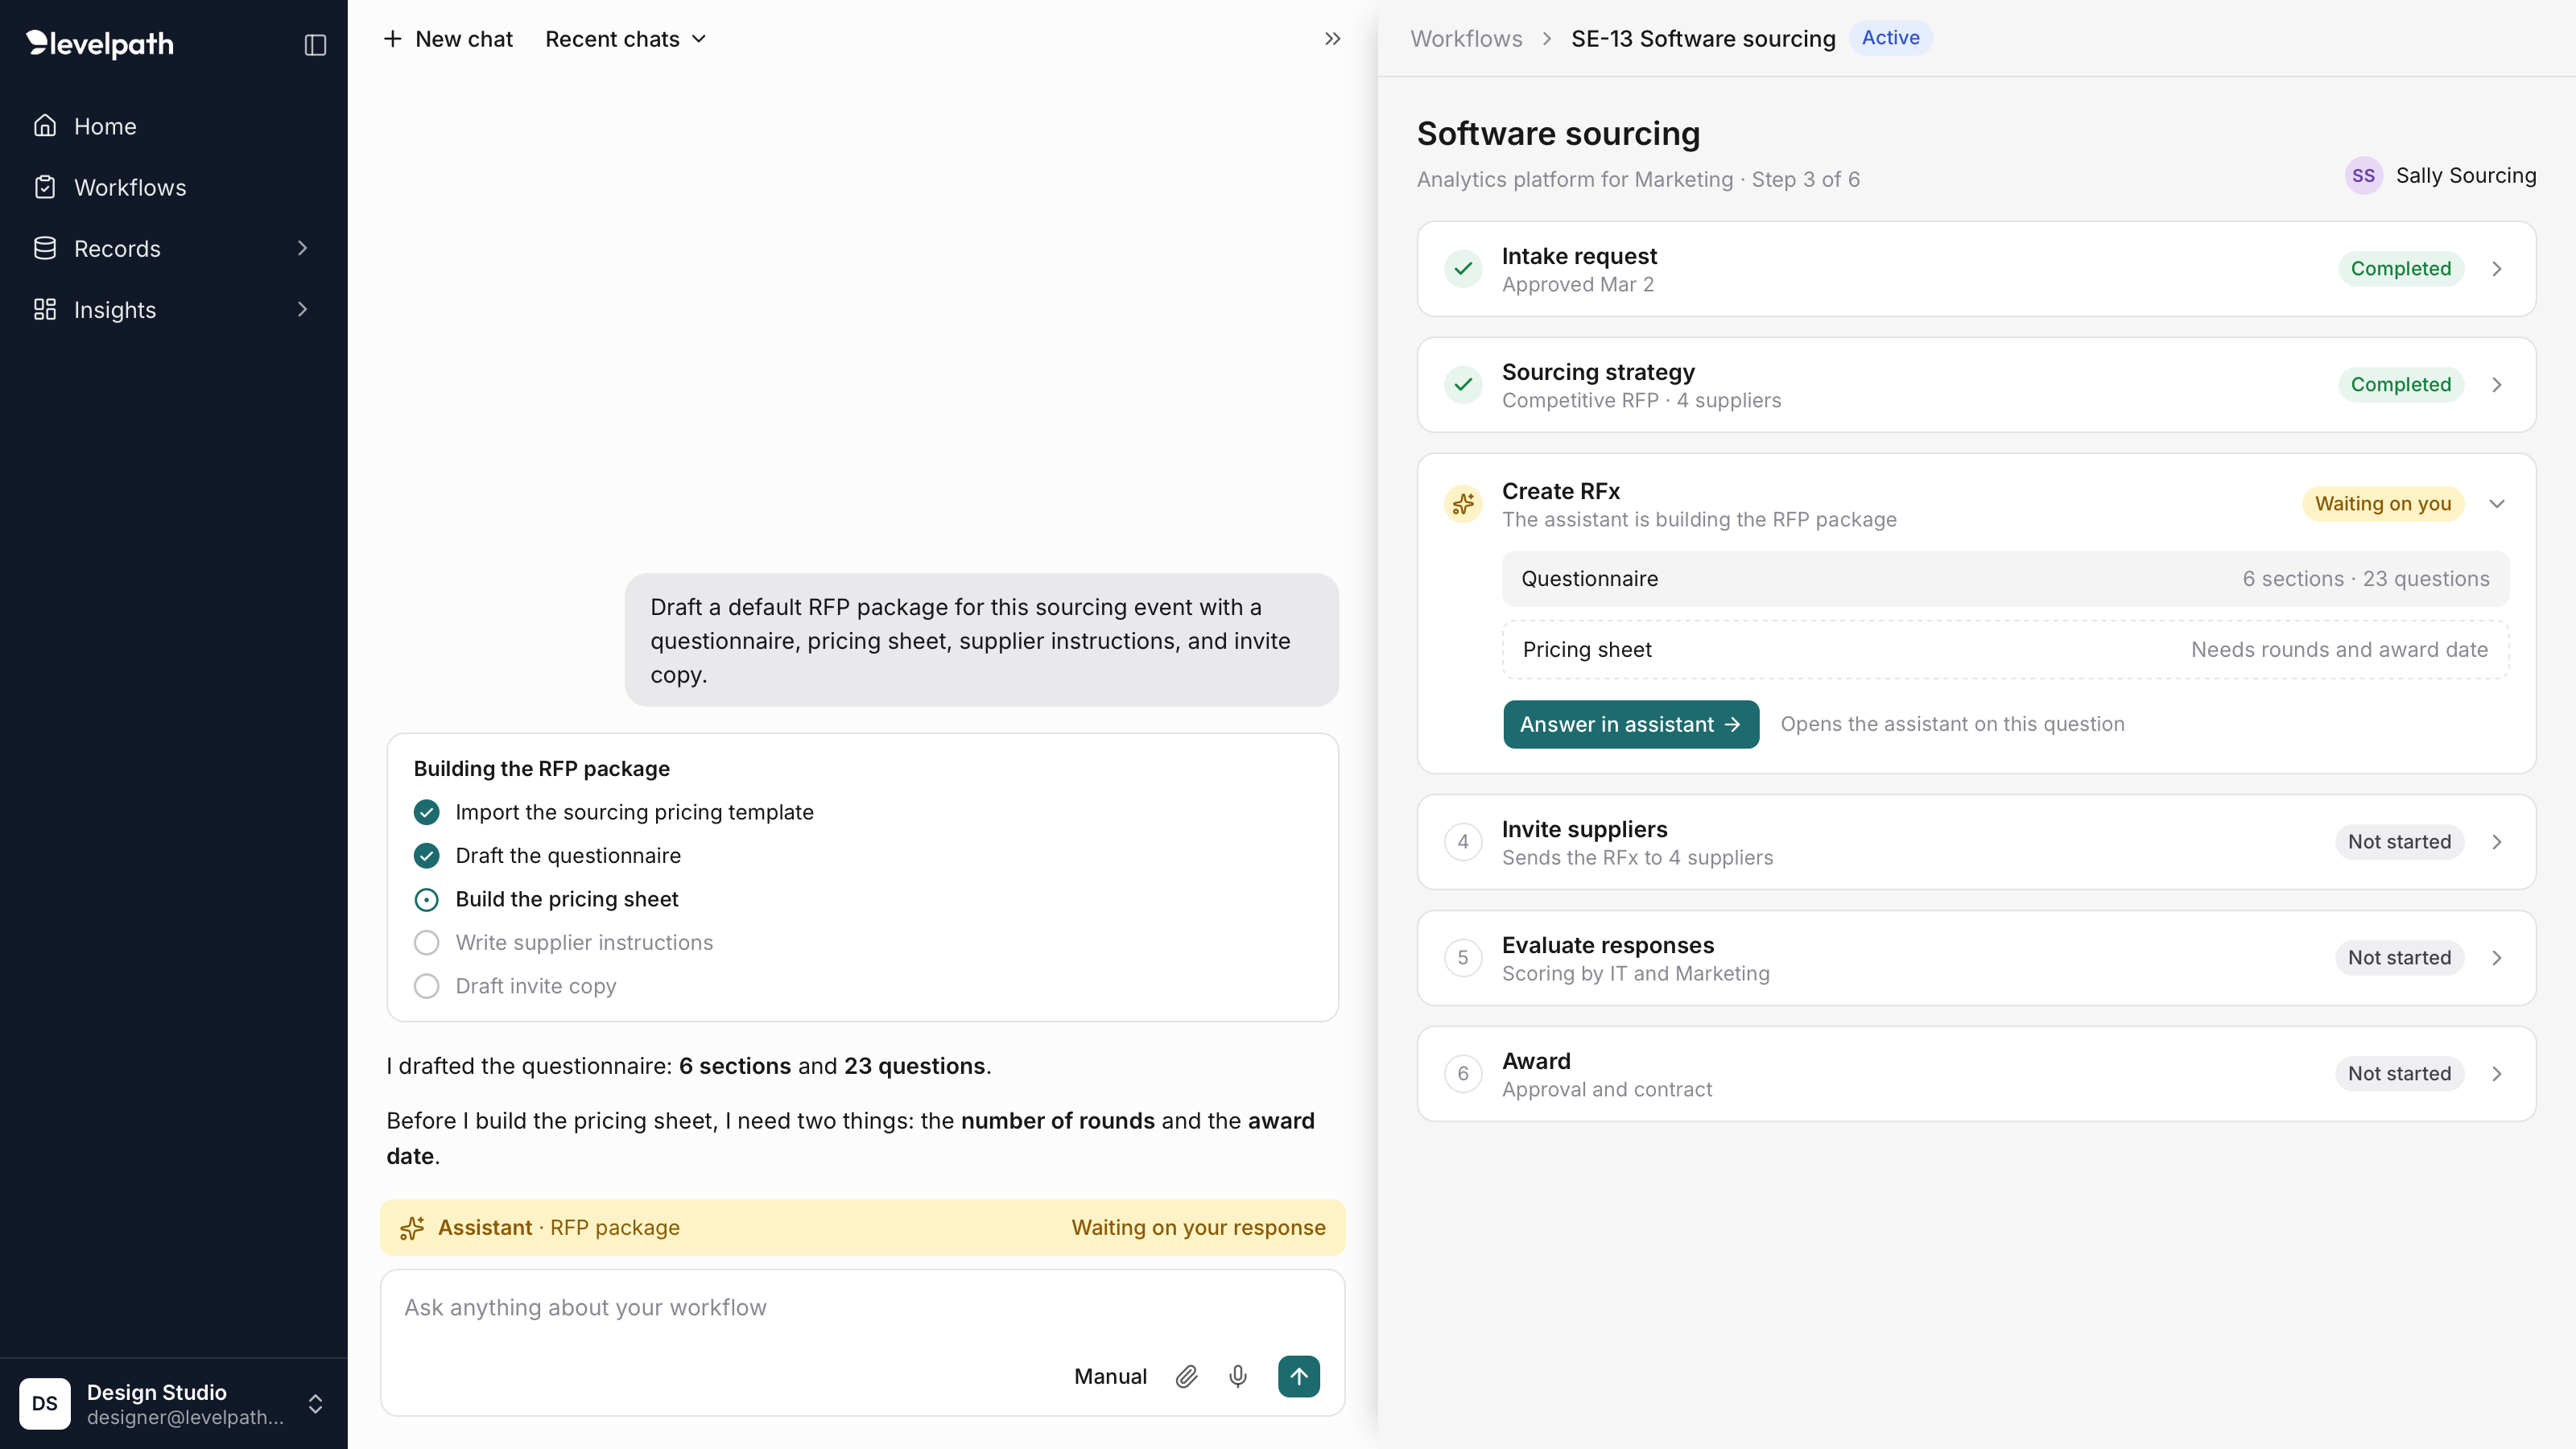This screenshot has height=1449, width=2576.
Task: Open the Award step card
Action: [x=1976, y=1073]
